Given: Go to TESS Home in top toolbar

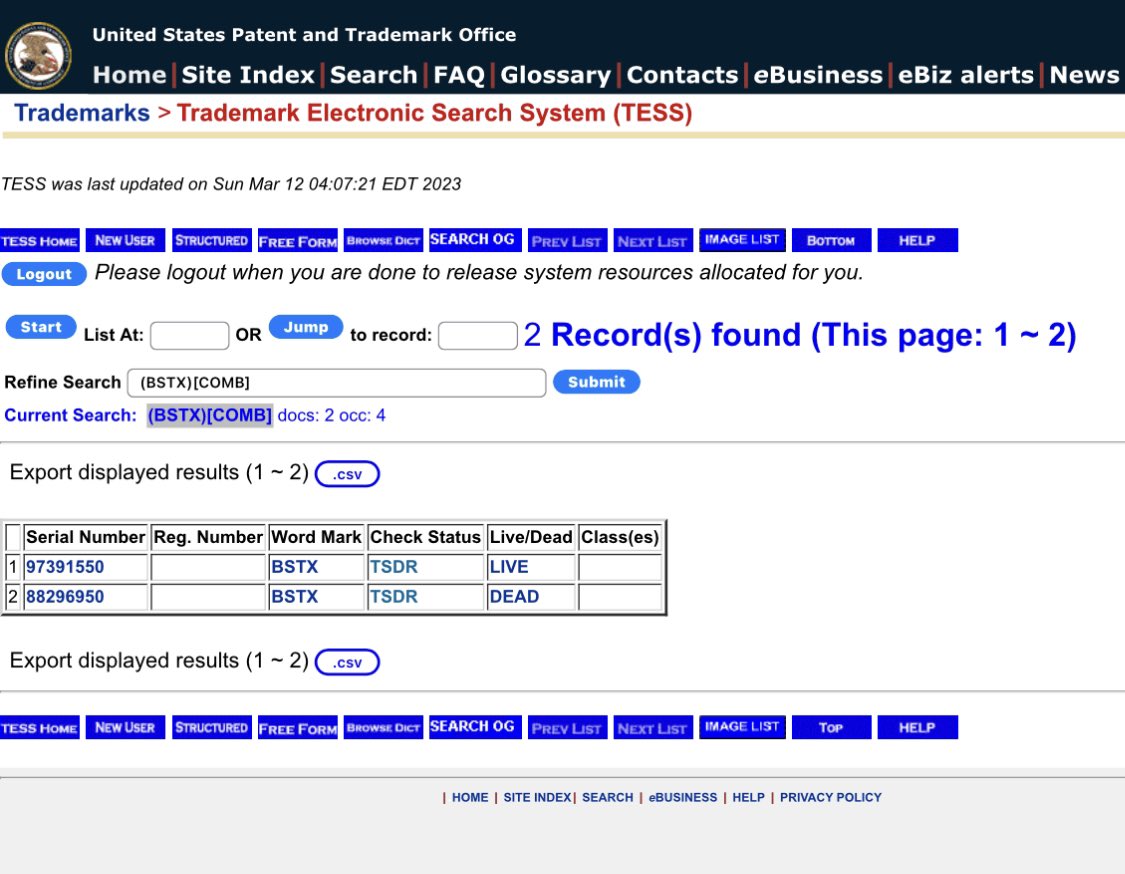Looking at the screenshot, I should coord(39,240).
